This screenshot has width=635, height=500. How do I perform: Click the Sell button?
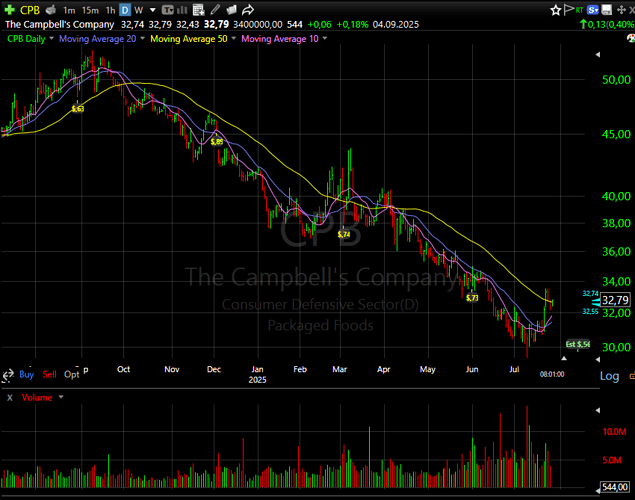(49, 374)
